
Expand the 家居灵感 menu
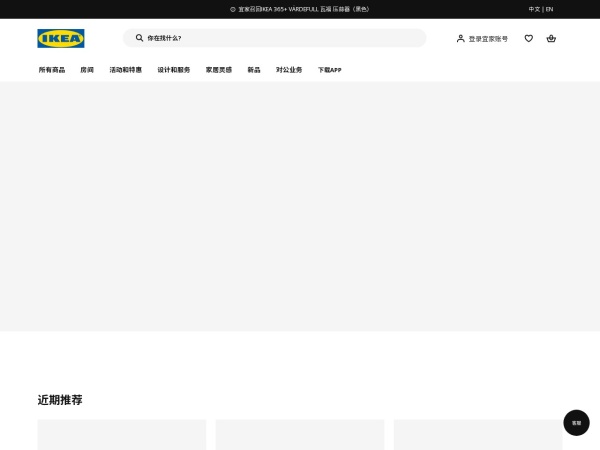click(218, 70)
